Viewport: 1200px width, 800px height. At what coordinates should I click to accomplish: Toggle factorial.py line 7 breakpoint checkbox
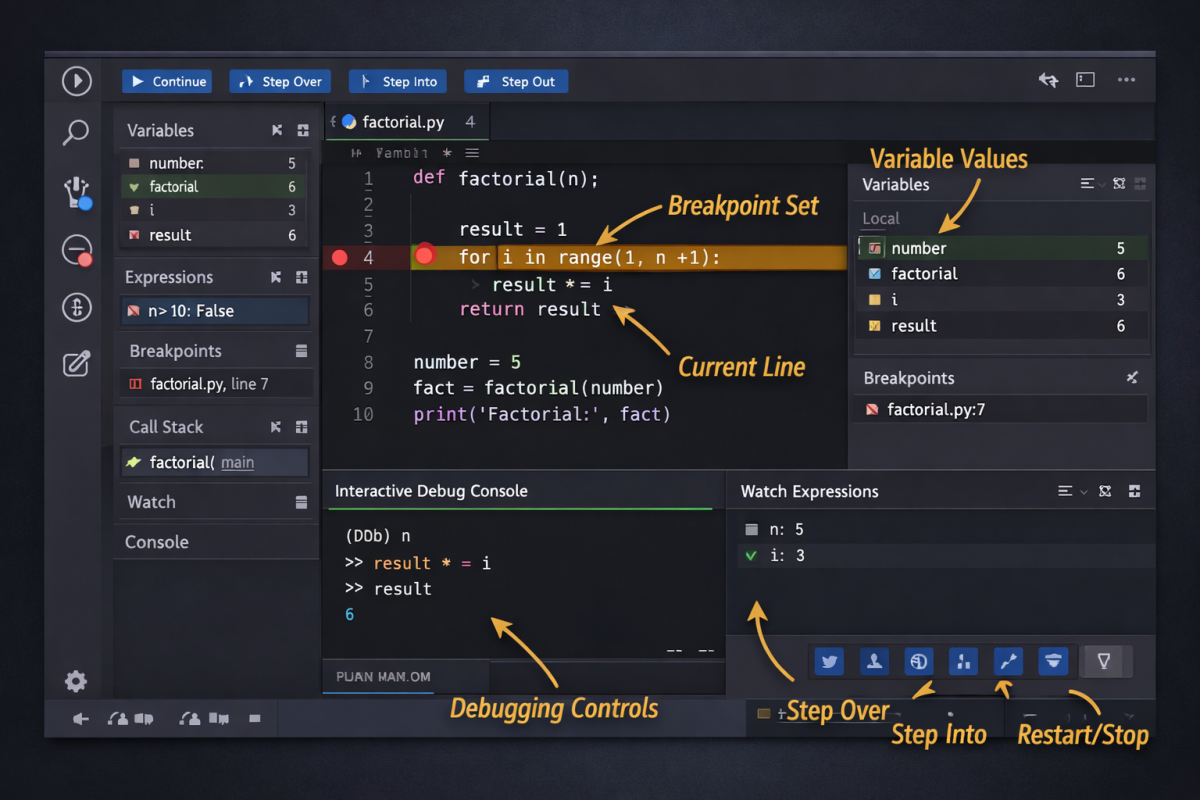(136, 384)
